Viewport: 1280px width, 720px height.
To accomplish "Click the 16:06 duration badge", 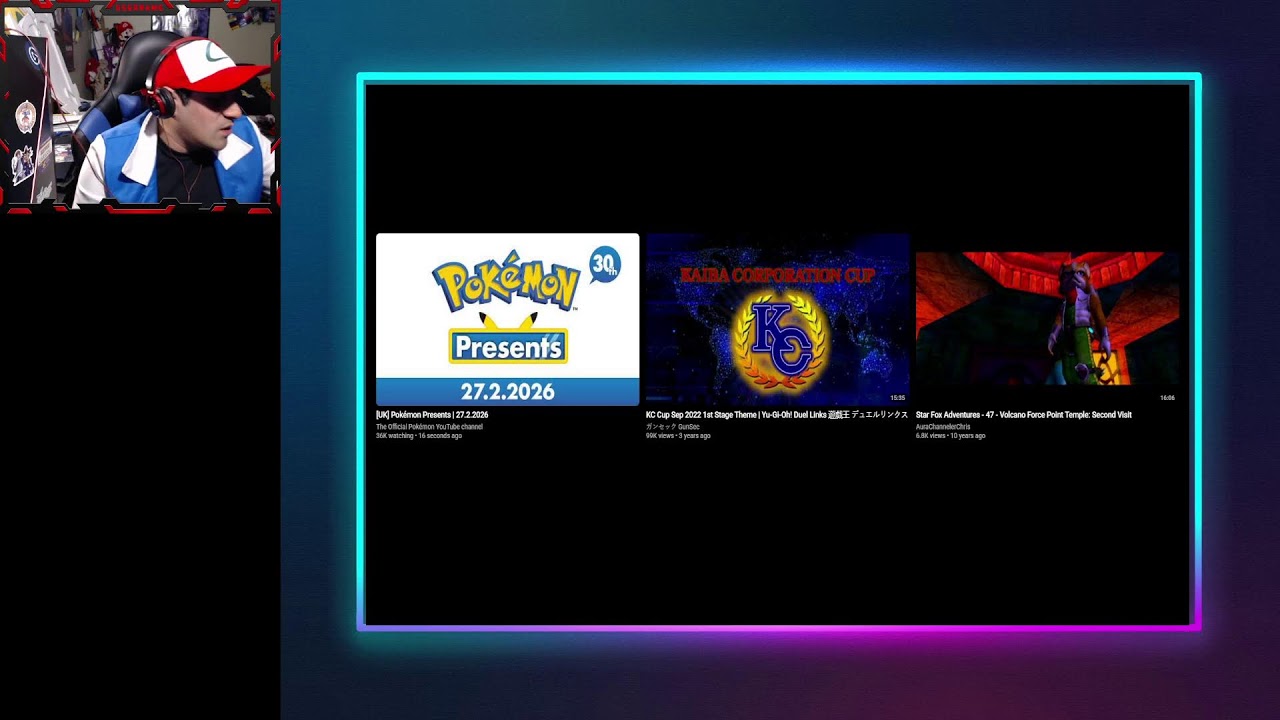I will pyautogui.click(x=1167, y=398).
